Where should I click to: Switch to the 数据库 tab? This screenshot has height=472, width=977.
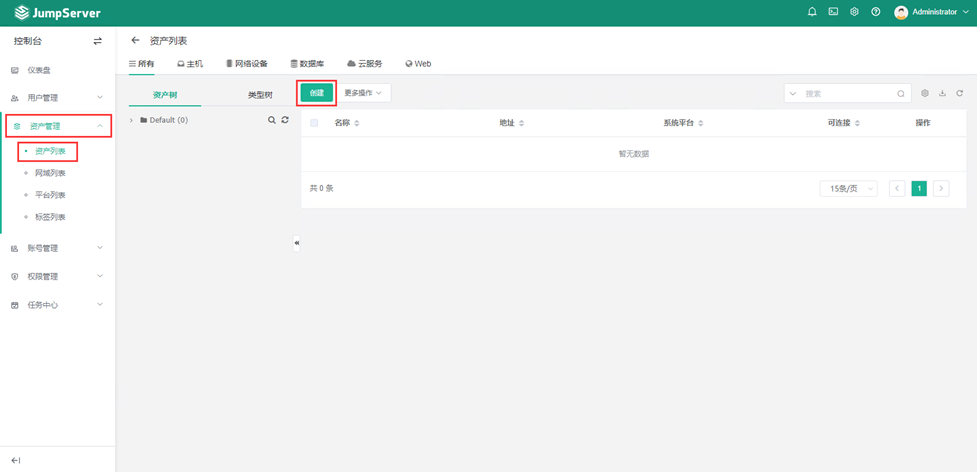point(306,63)
